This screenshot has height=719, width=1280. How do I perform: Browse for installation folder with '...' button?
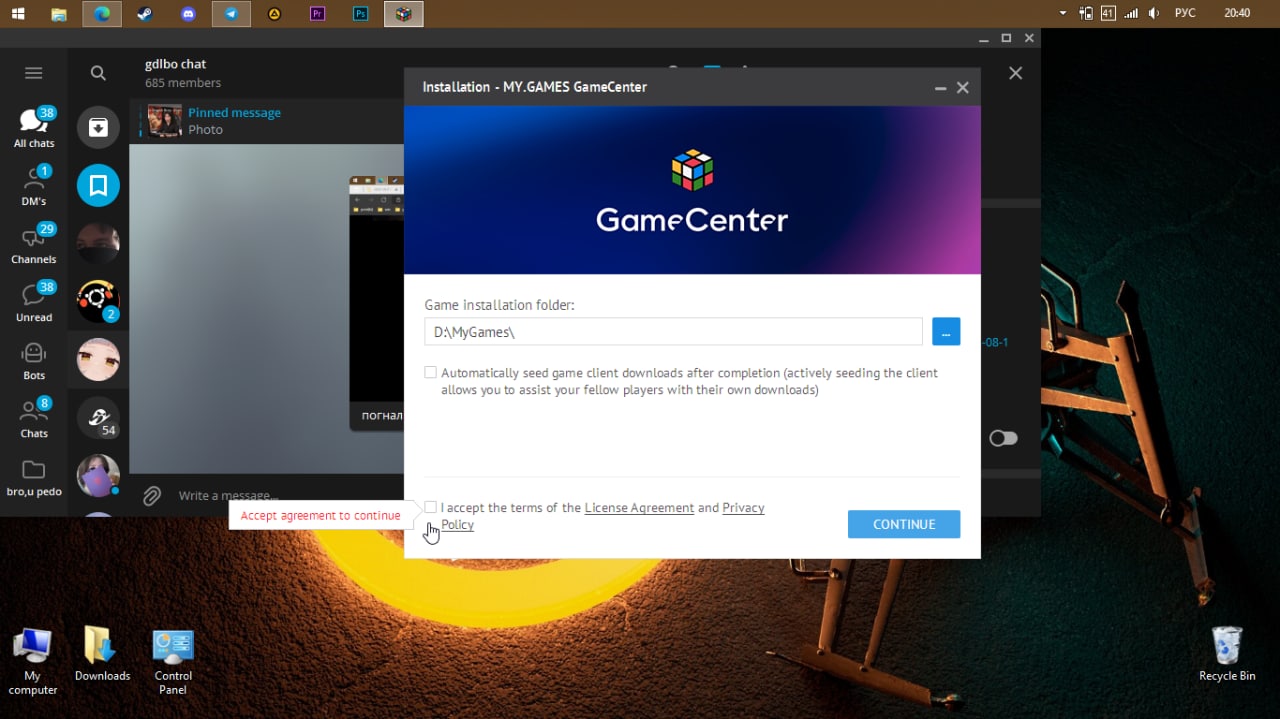point(946,331)
